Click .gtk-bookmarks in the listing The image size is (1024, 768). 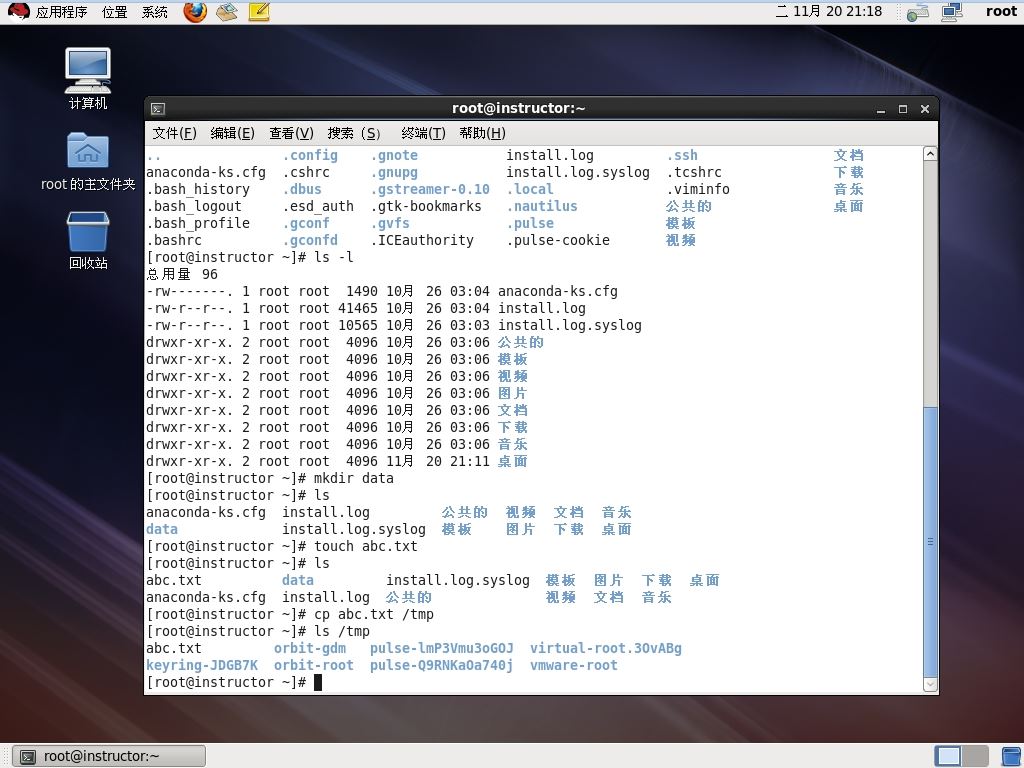point(426,206)
